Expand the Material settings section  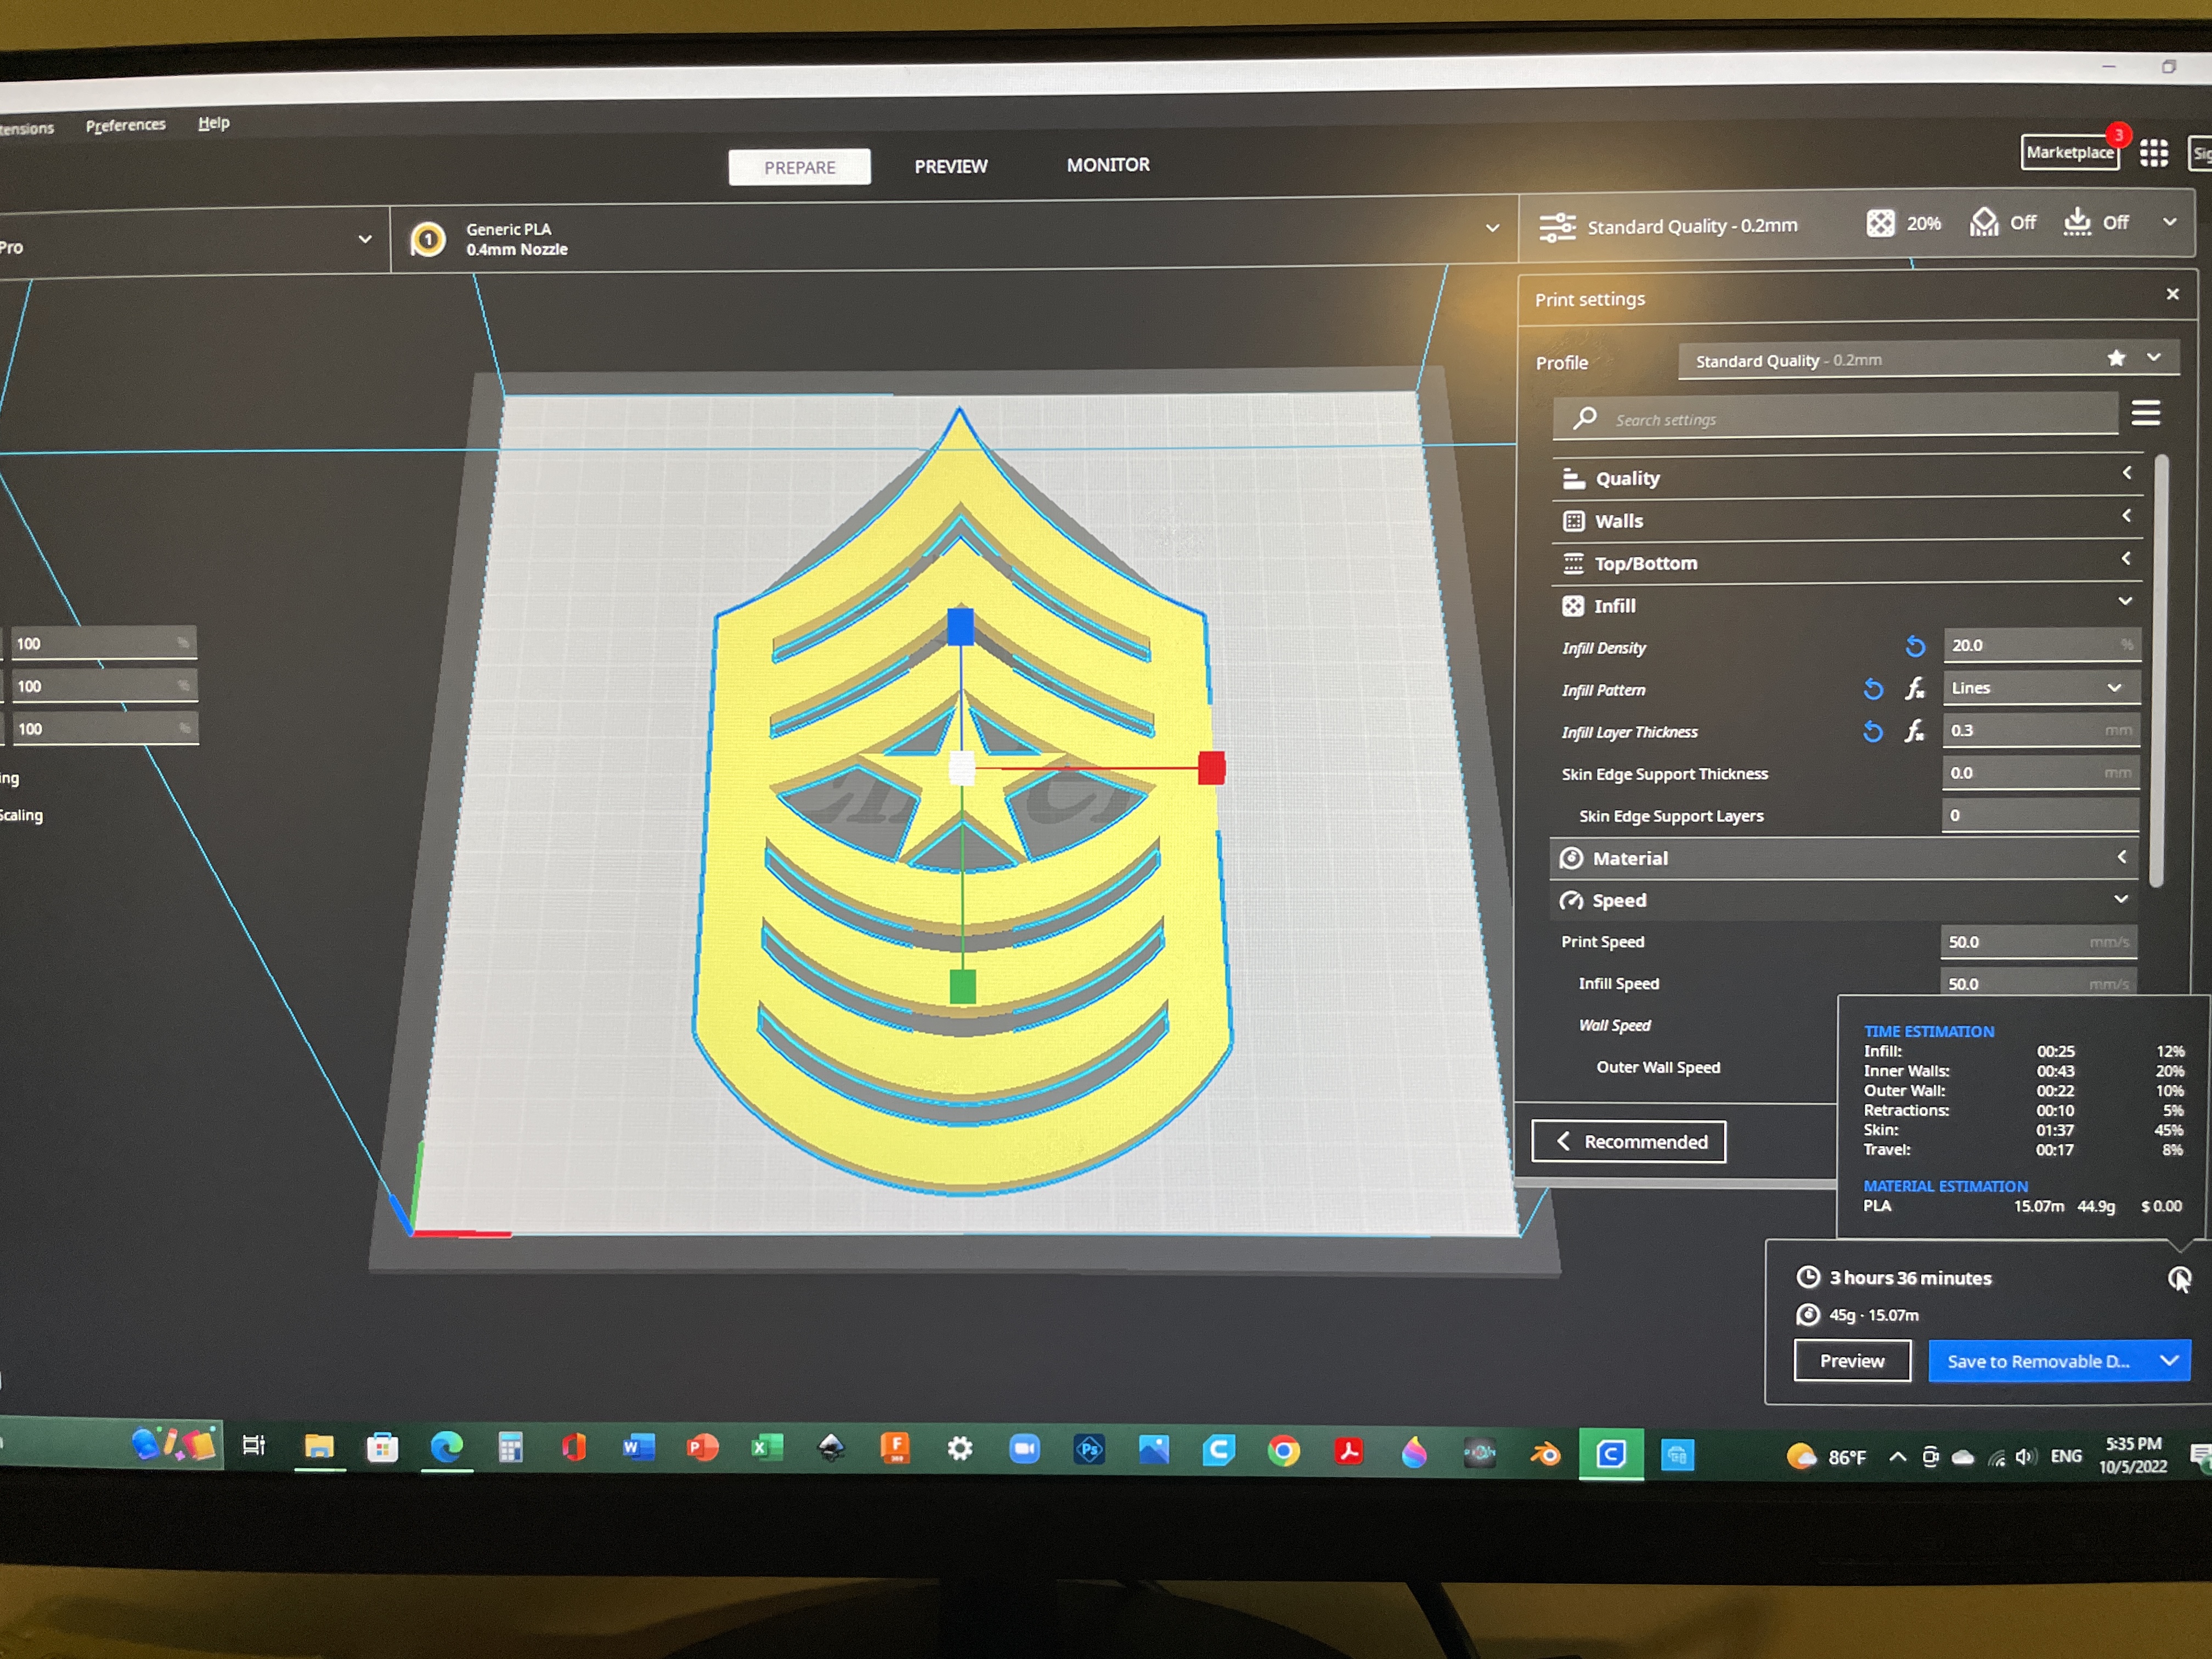(1844, 858)
